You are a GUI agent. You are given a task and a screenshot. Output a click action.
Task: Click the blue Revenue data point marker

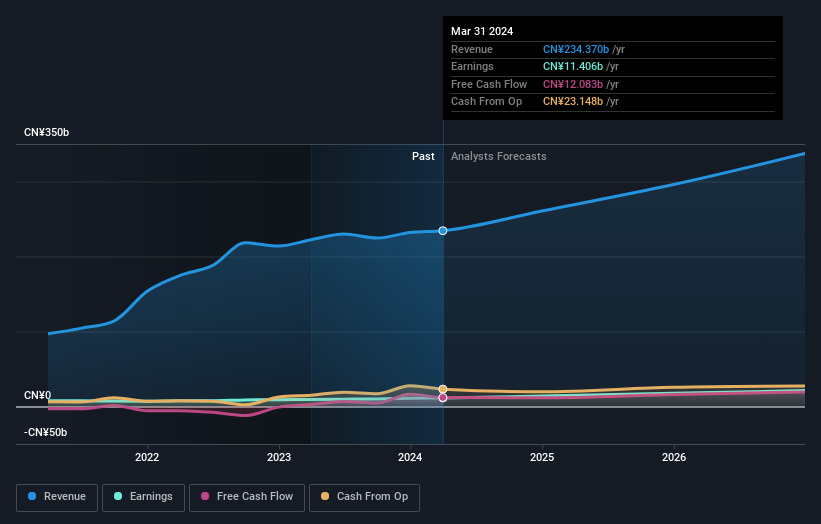coord(443,231)
